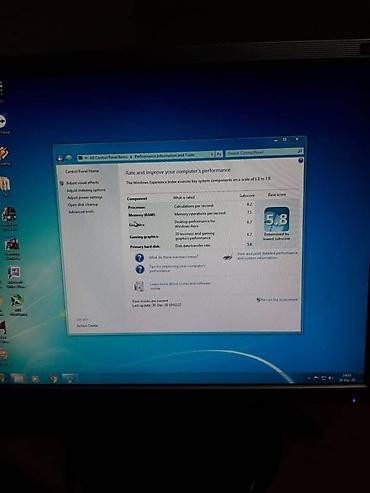Click the network icon in system tray
This screenshot has height=493, width=370.
324,378
